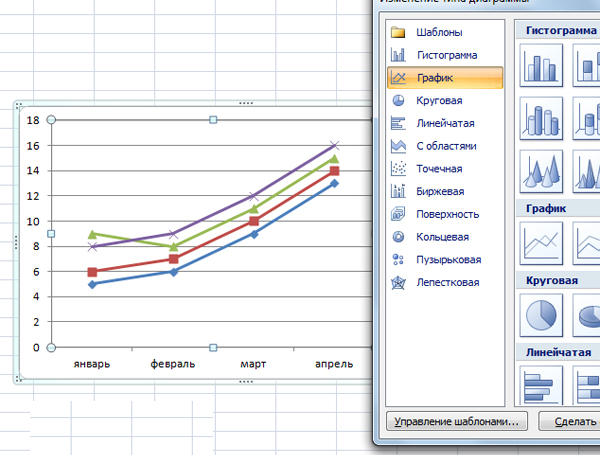This screenshot has height=455, width=600.
Task: Select first clustered column thumbnail under Гистограмма
Action: 541,68
